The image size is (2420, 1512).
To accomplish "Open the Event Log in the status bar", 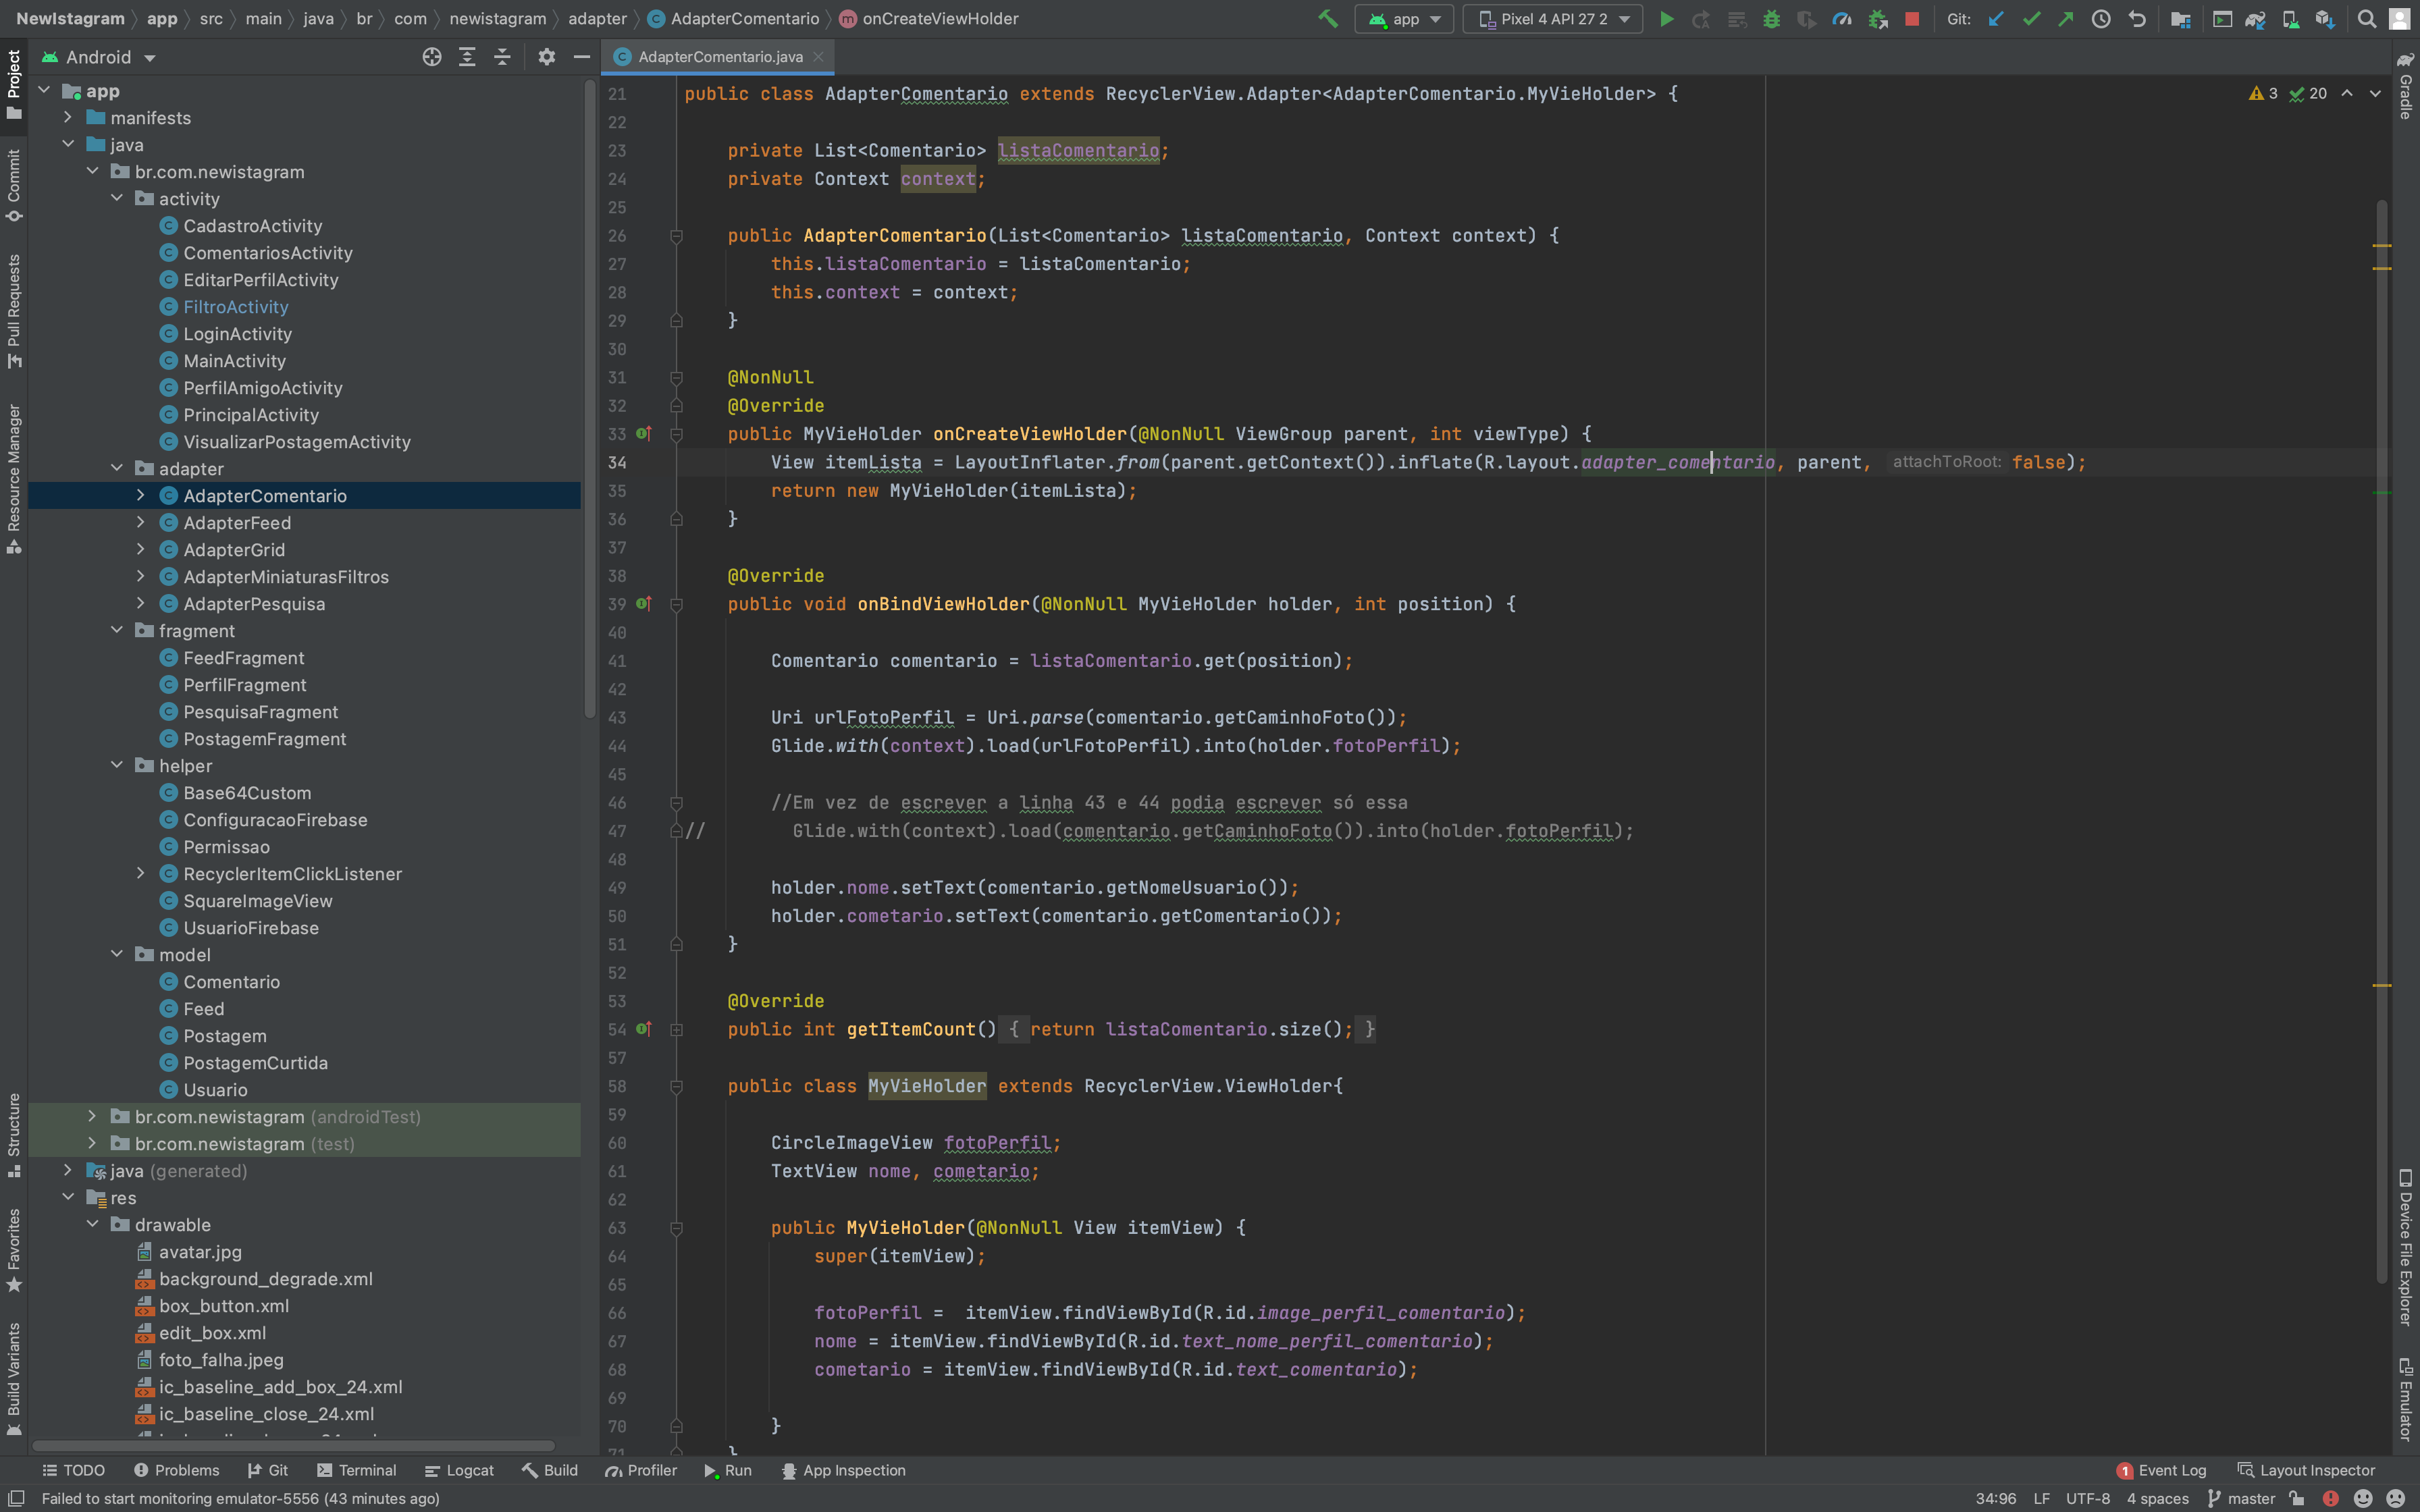I will [x=2172, y=1470].
